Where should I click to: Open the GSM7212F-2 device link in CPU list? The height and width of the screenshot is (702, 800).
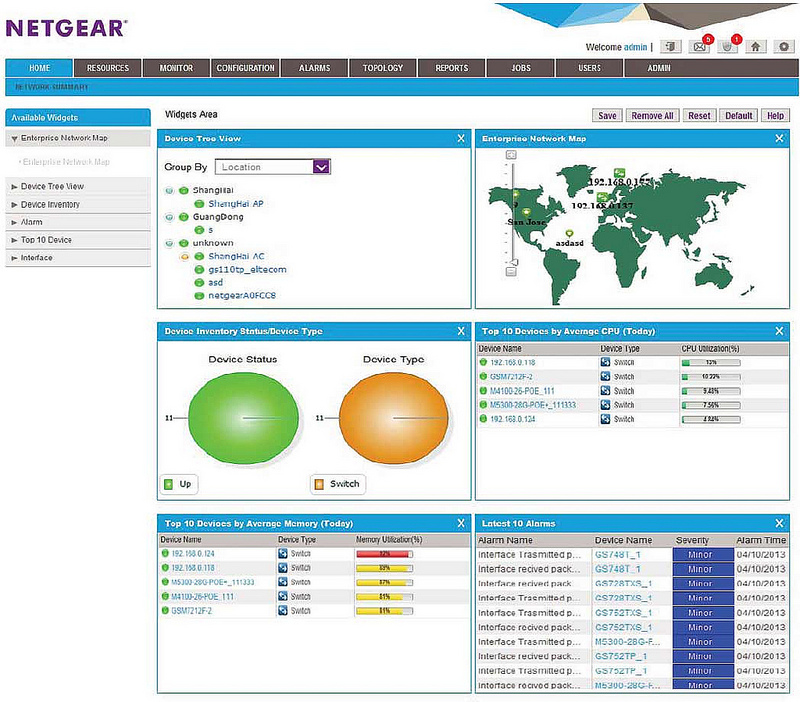511,376
